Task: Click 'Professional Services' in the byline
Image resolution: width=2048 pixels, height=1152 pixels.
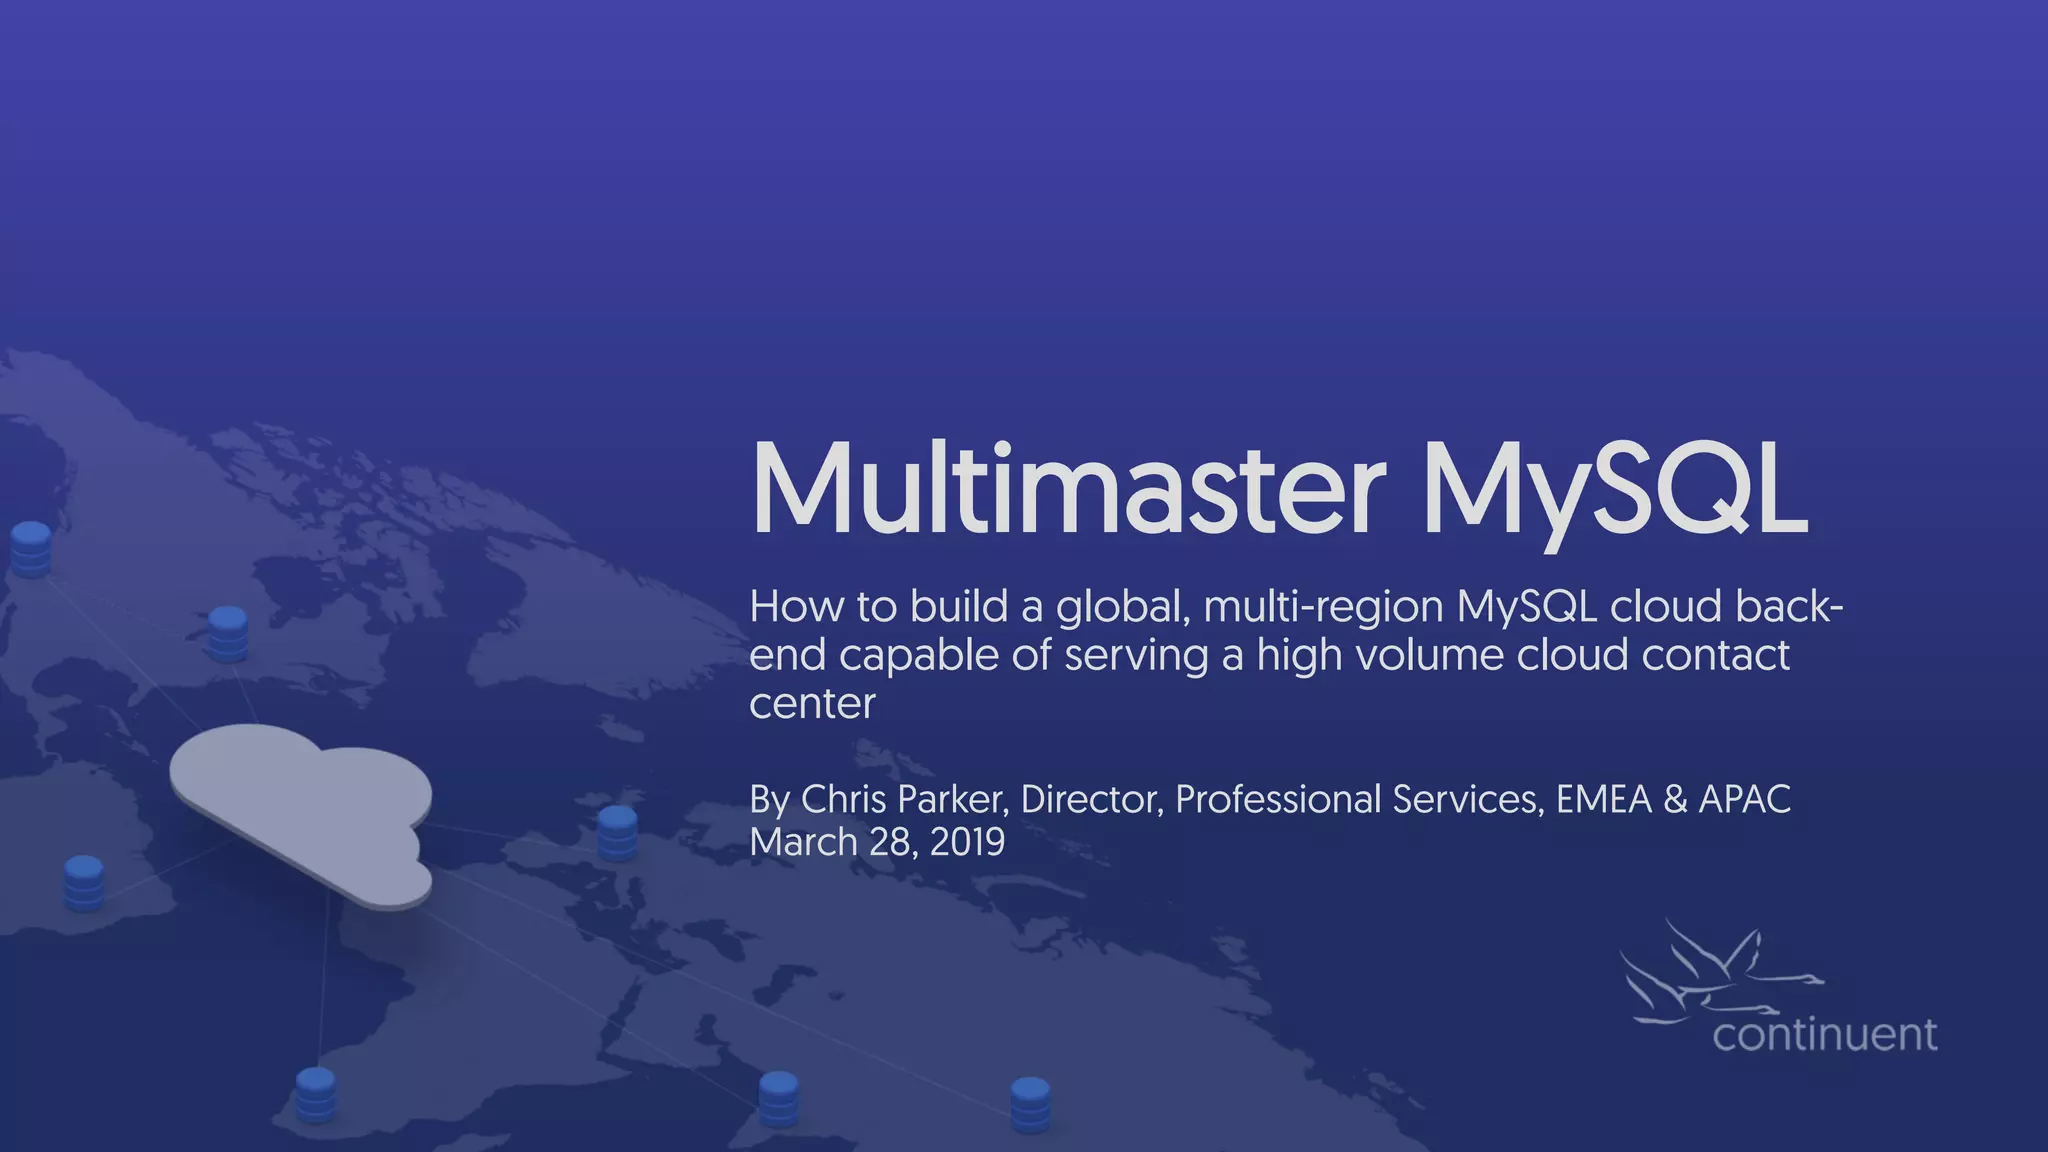Action: tap(1357, 799)
